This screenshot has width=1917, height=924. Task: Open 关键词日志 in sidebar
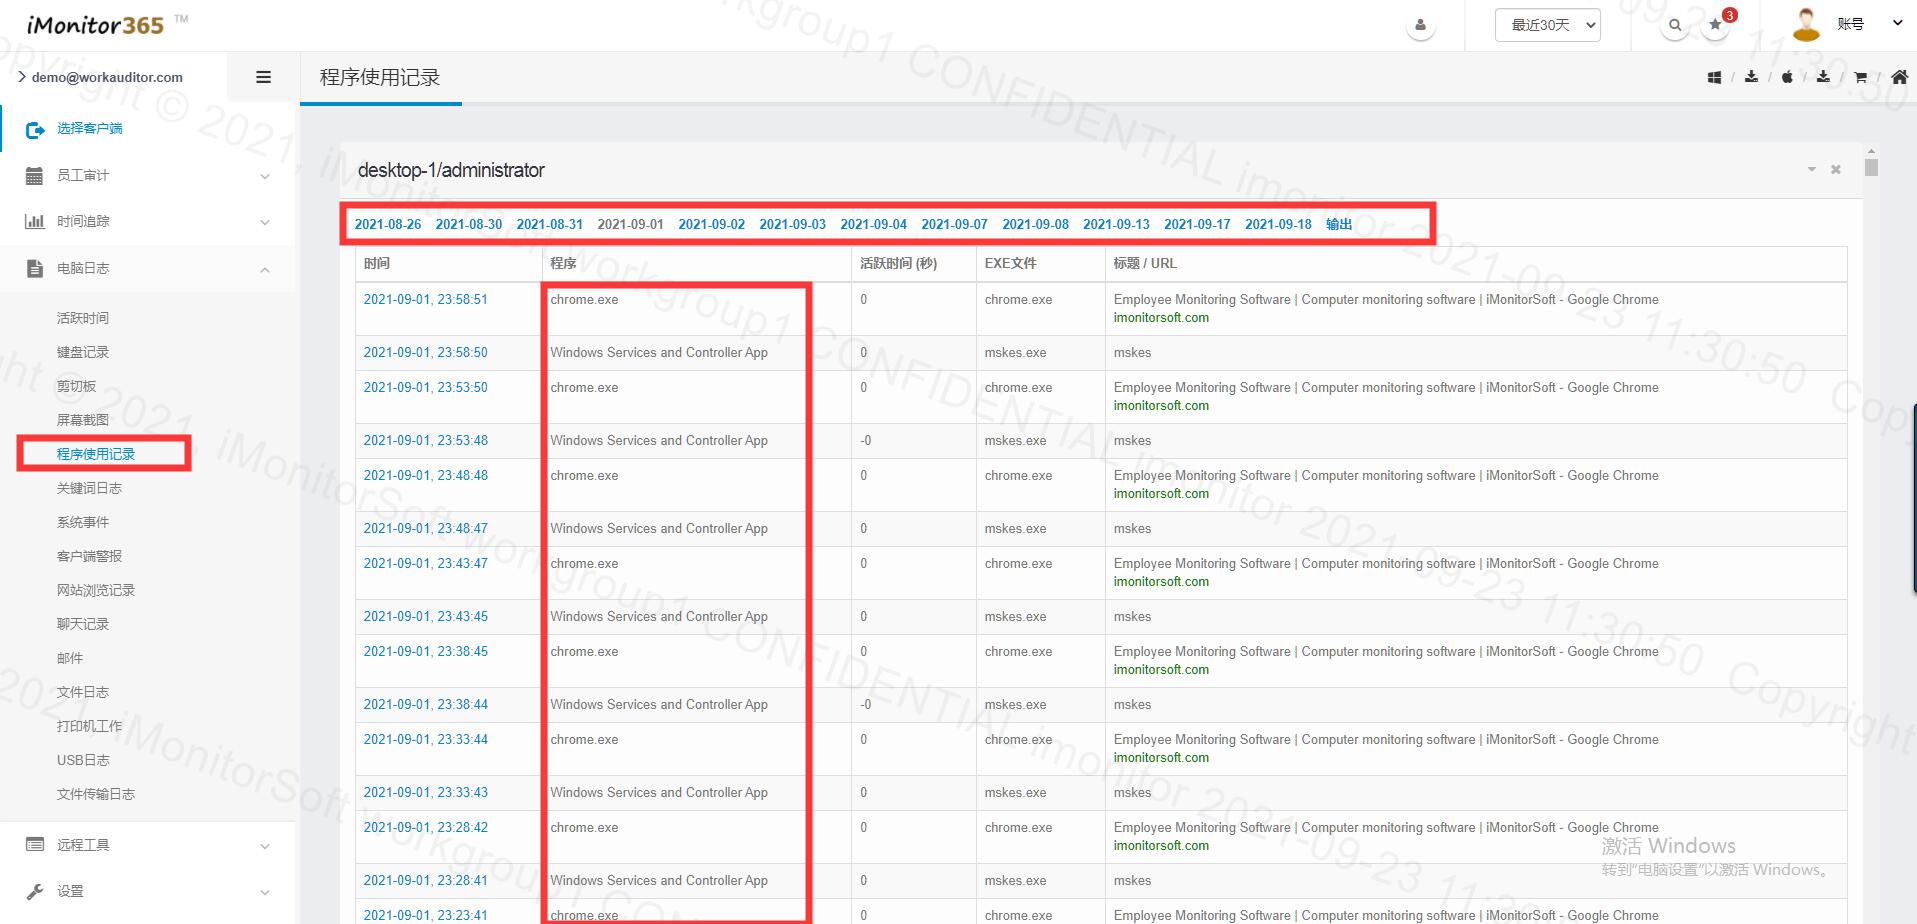[x=89, y=488]
